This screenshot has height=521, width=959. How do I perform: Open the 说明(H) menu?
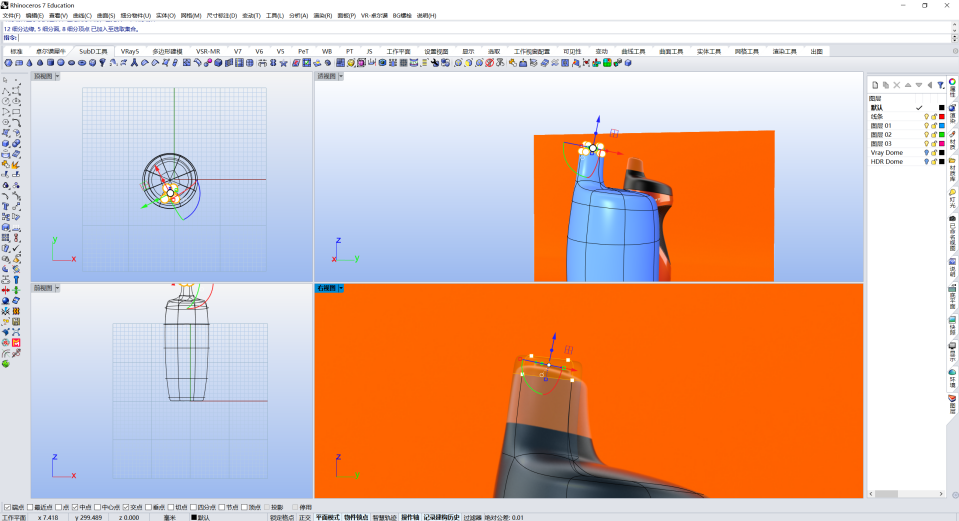pyautogui.click(x=426, y=15)
